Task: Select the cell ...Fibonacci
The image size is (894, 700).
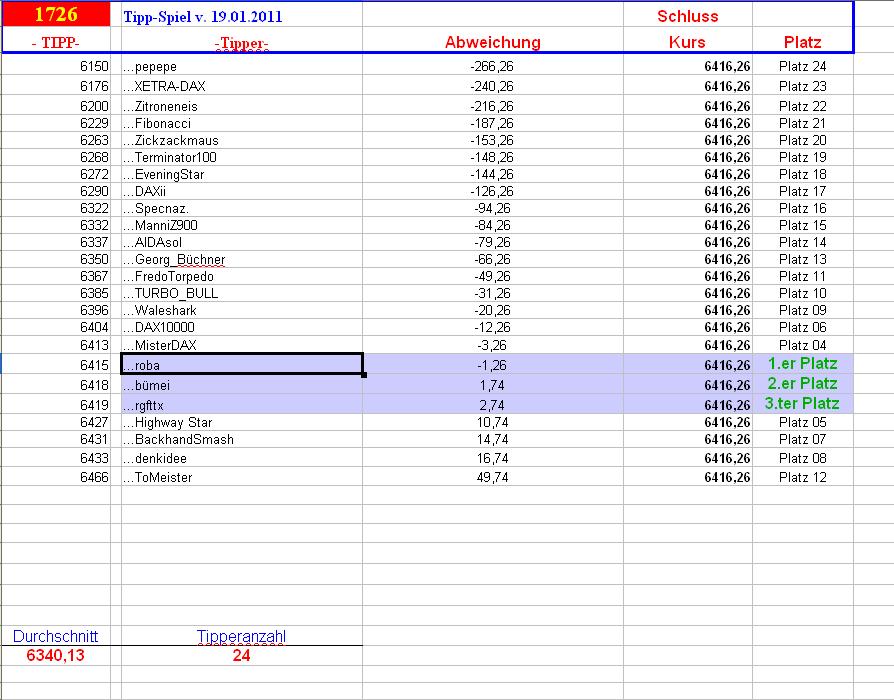Action: pyautogui.click(x=242, y=123)
